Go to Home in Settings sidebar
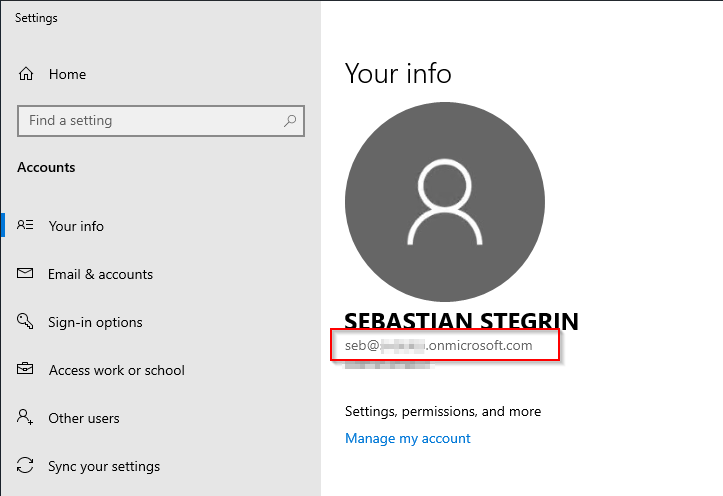The height and width of the screenshot is (496, 723). (x=67, y=74)
